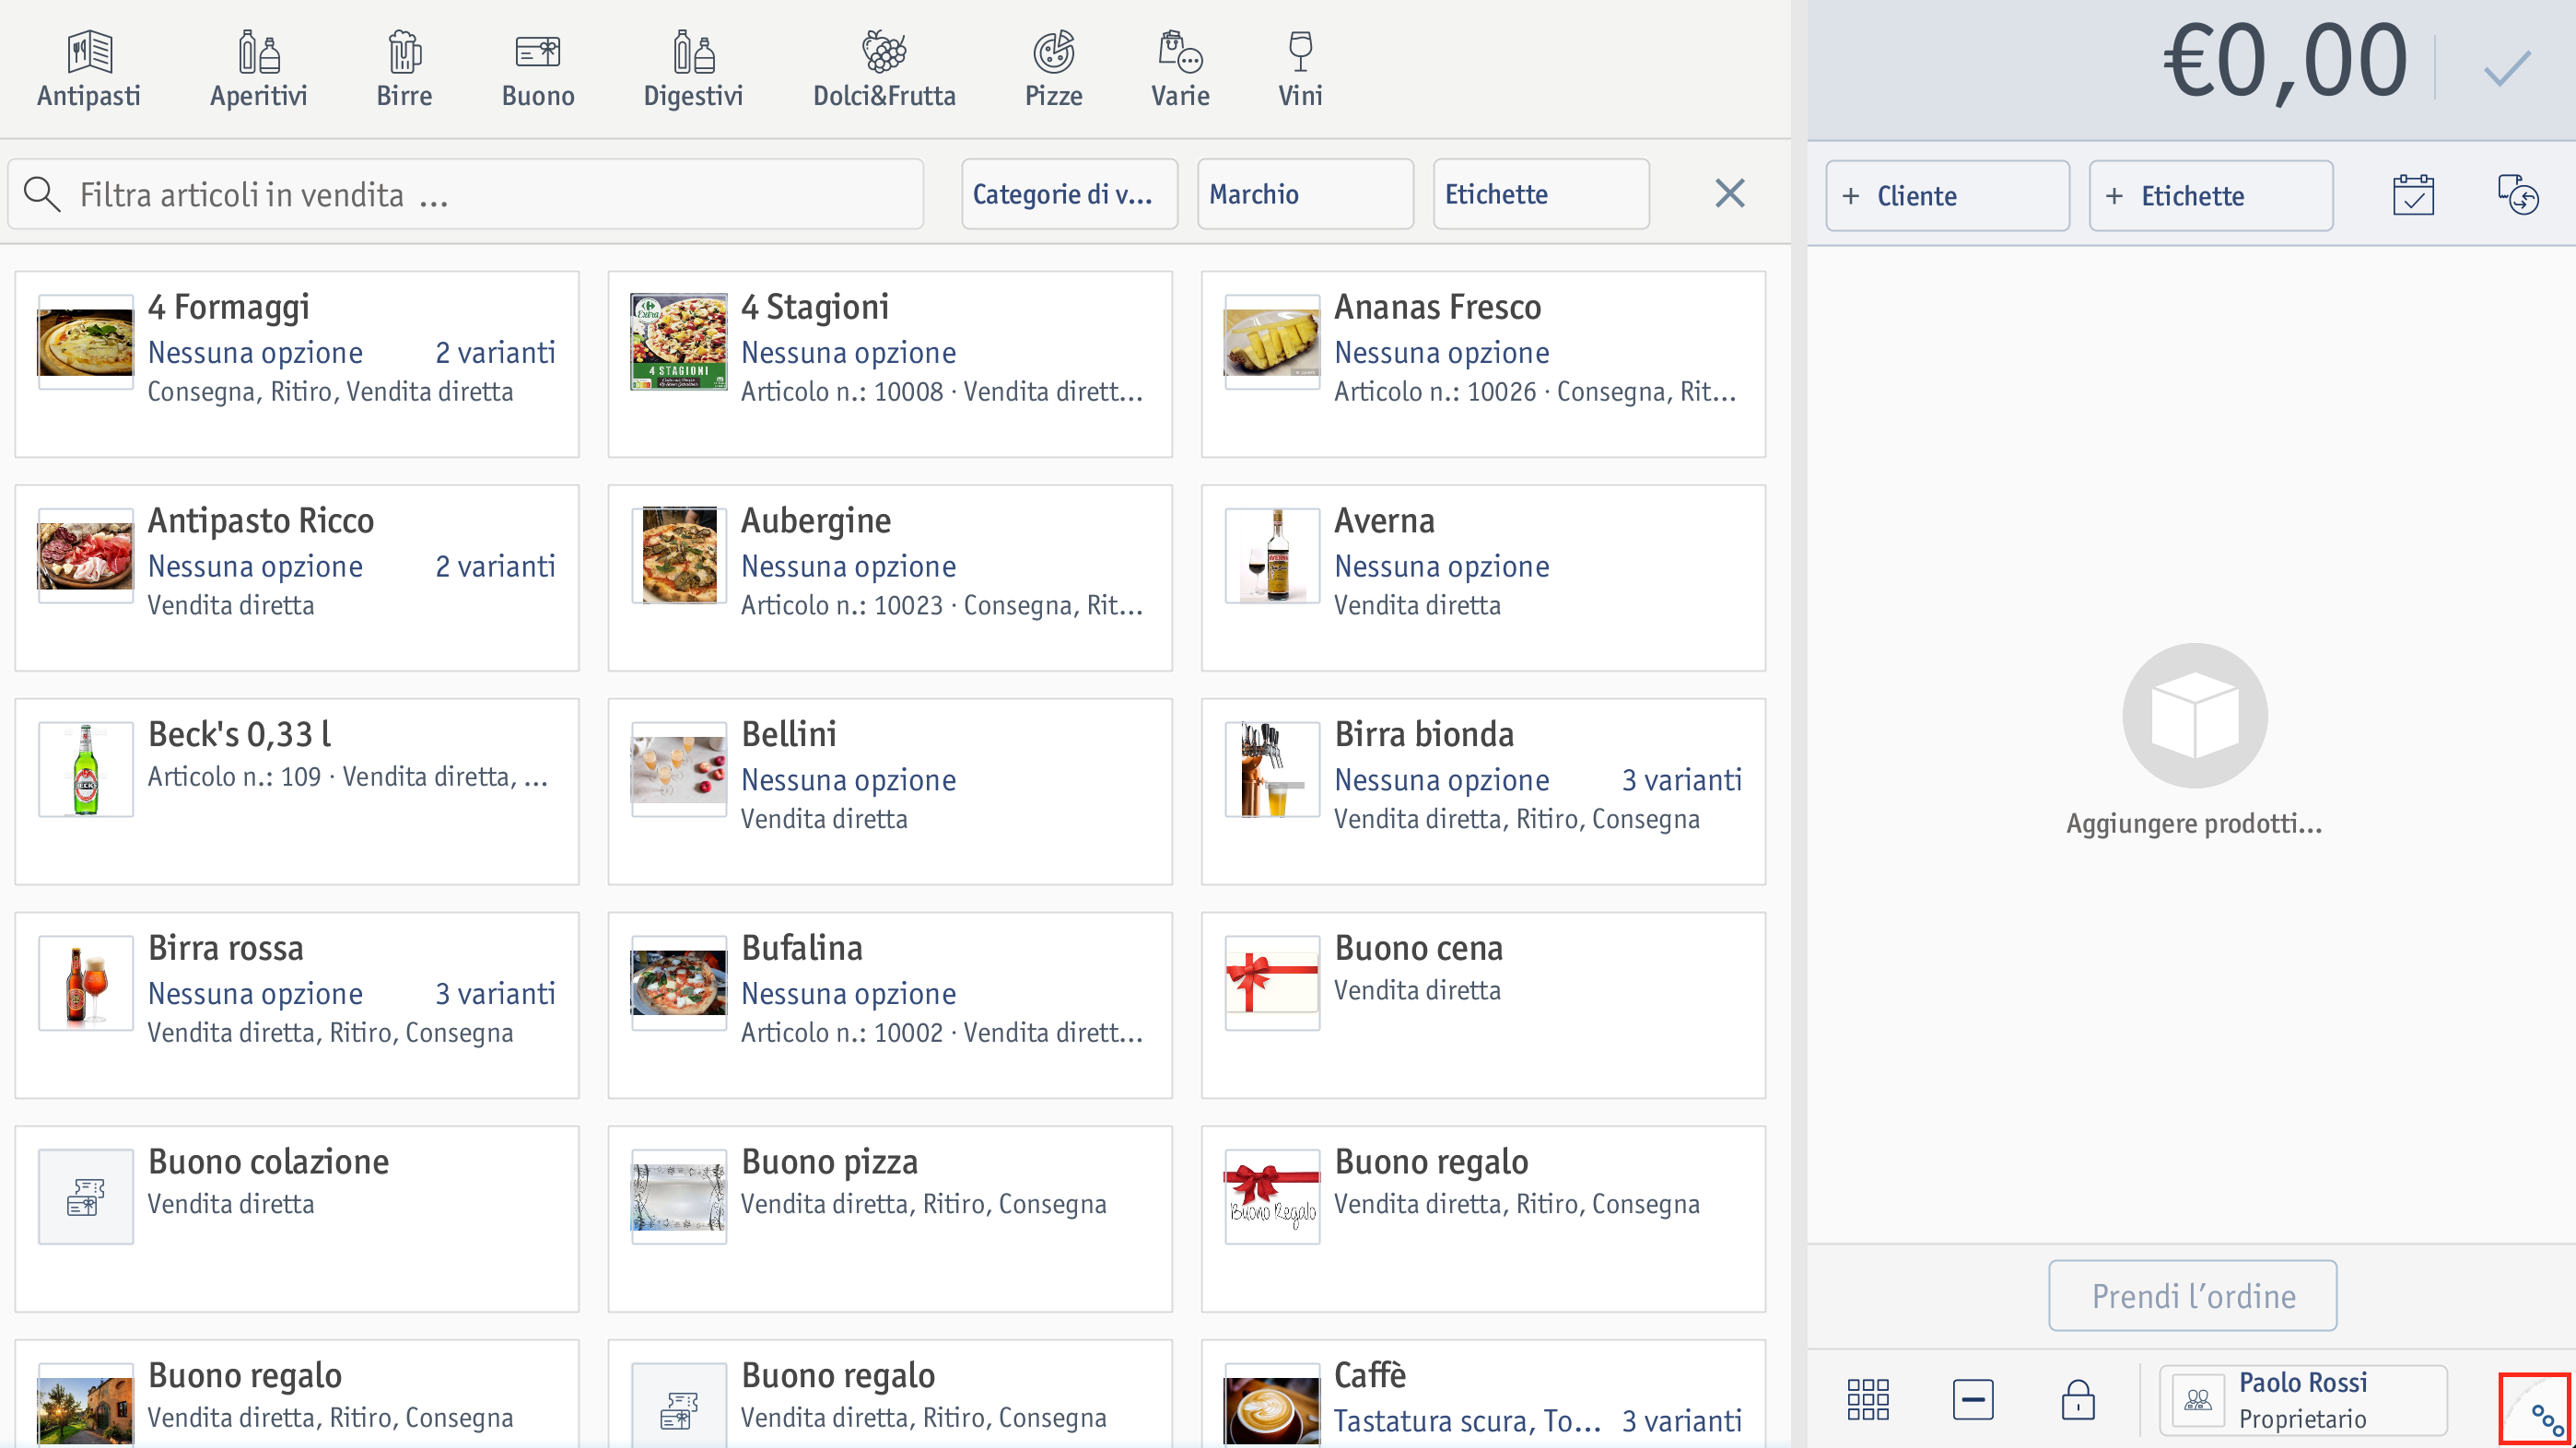This screenshot has height=1448, width=2576.
Task: Open Nessuna opzione under Averna
Action: [1441, 566]
